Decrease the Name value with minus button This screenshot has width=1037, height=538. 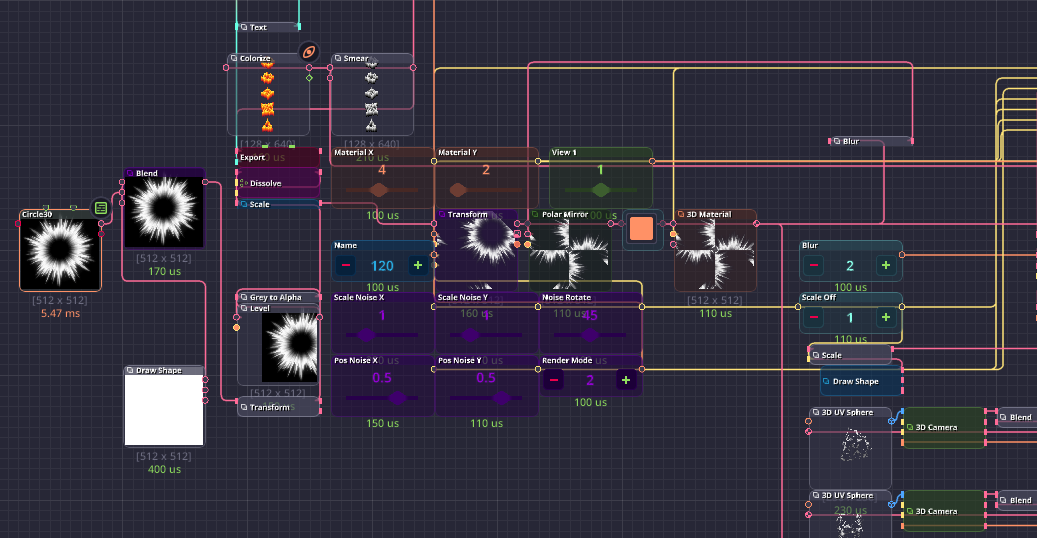pyautogui.click(x=345, y=265)
